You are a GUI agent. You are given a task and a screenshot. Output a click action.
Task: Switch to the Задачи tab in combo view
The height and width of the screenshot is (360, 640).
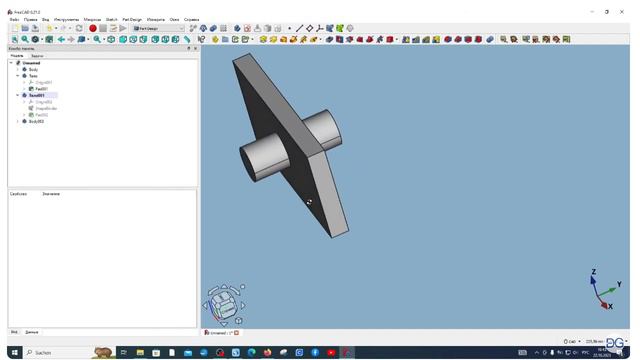click(x=37, y=56)
